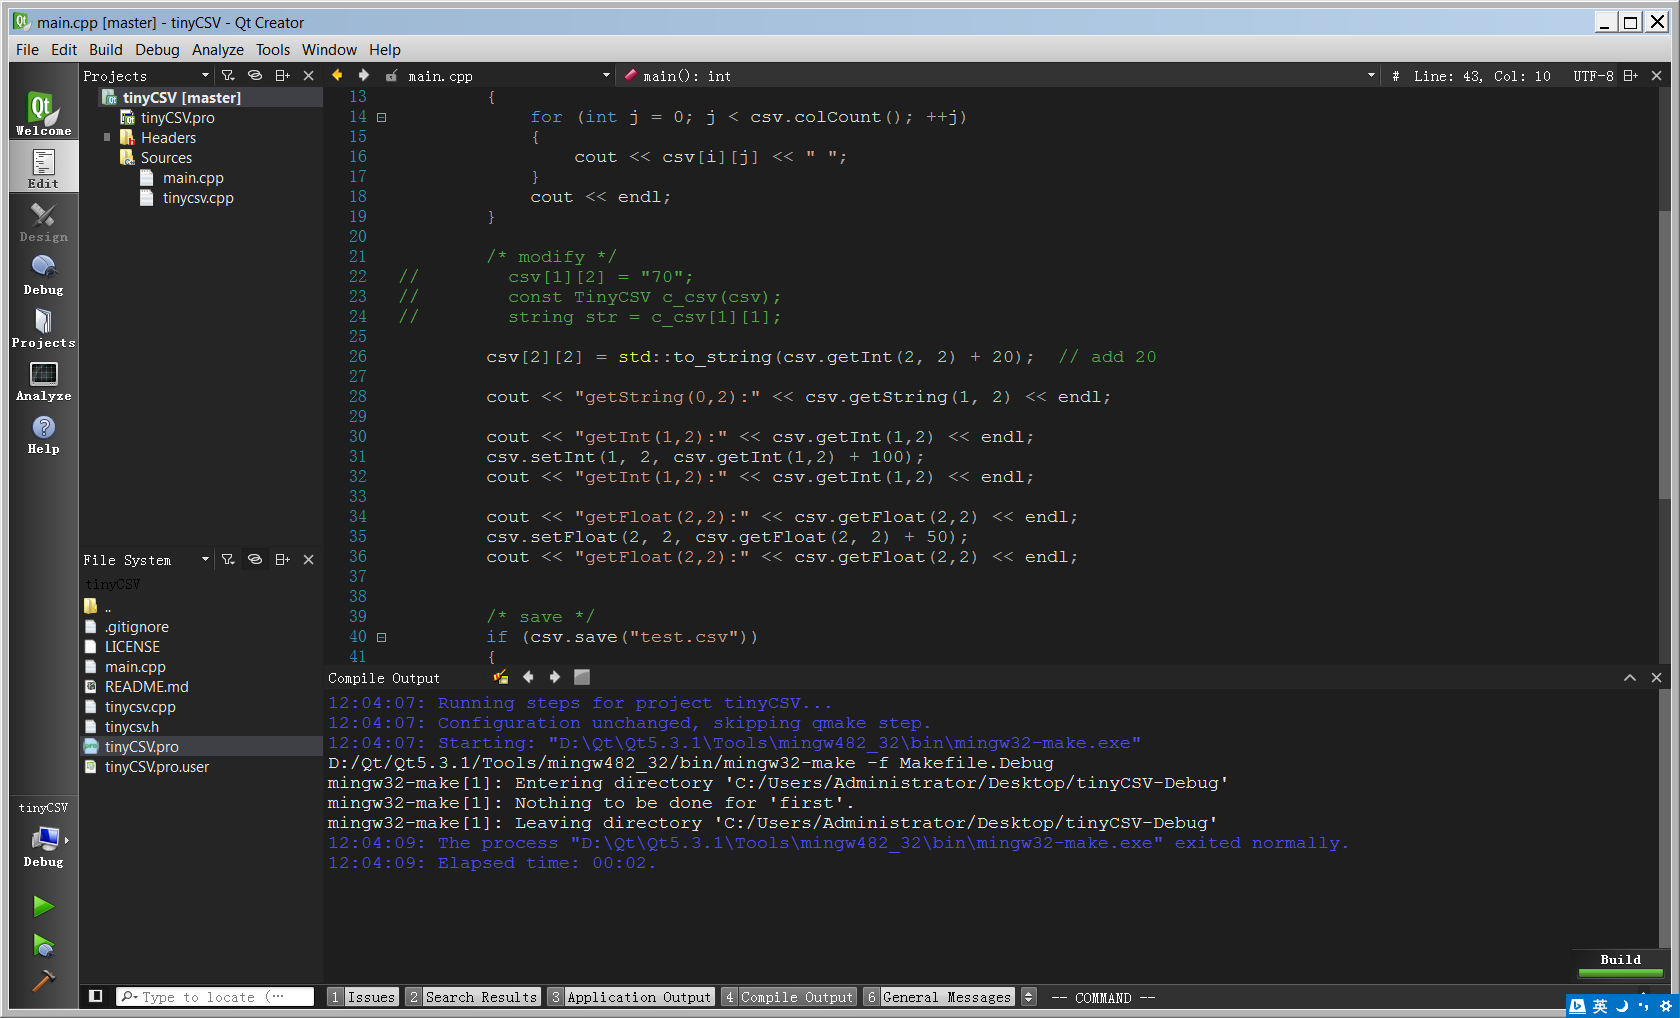This screenshot has width=1680, height=1018.
Task: Click the Line/Col position indicator
Action: click(x=1482, y=75)
